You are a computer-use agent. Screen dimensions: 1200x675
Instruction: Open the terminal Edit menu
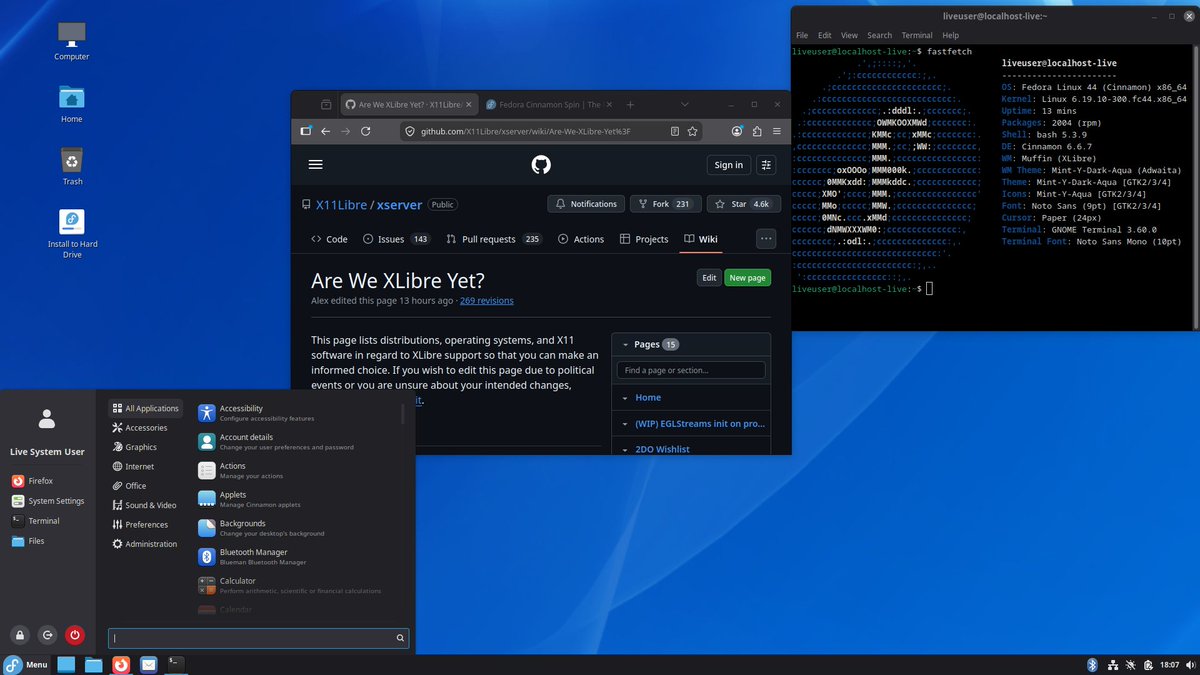(825, 35)
